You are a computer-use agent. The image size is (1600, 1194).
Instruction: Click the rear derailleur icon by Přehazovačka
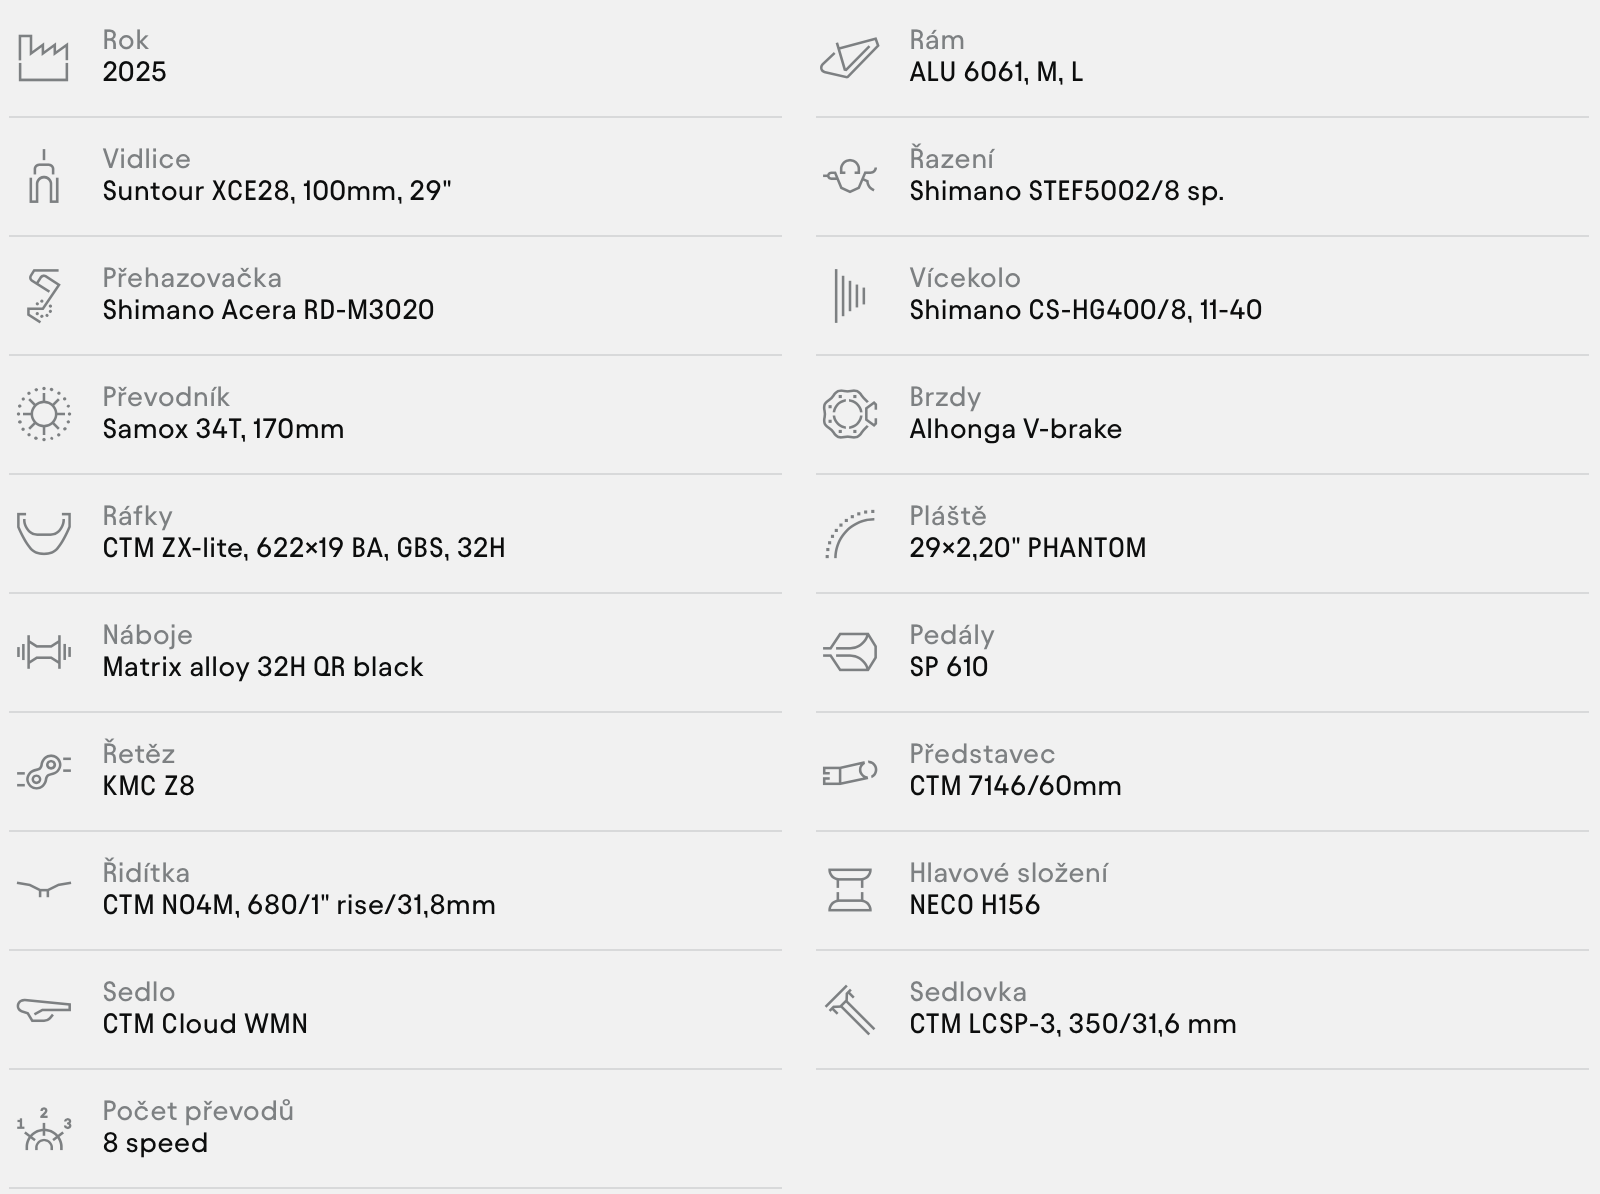coord(43,296)
